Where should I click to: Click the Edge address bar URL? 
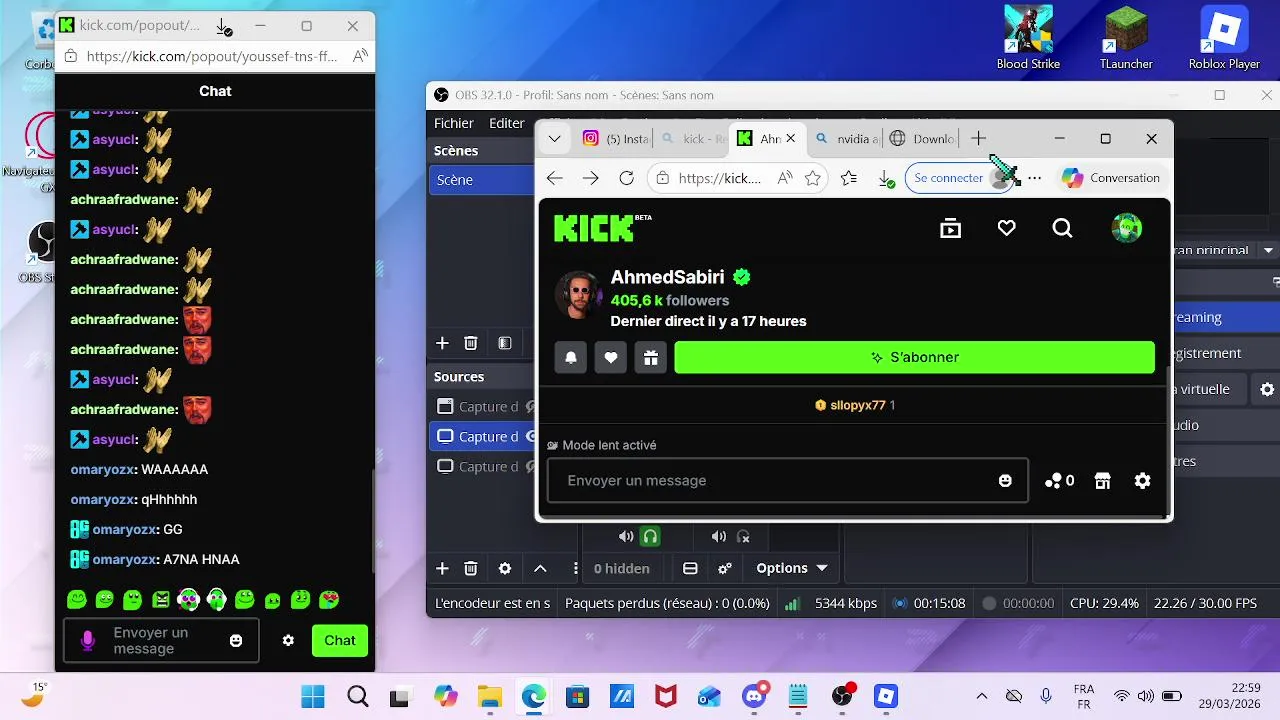pos(719,178)
